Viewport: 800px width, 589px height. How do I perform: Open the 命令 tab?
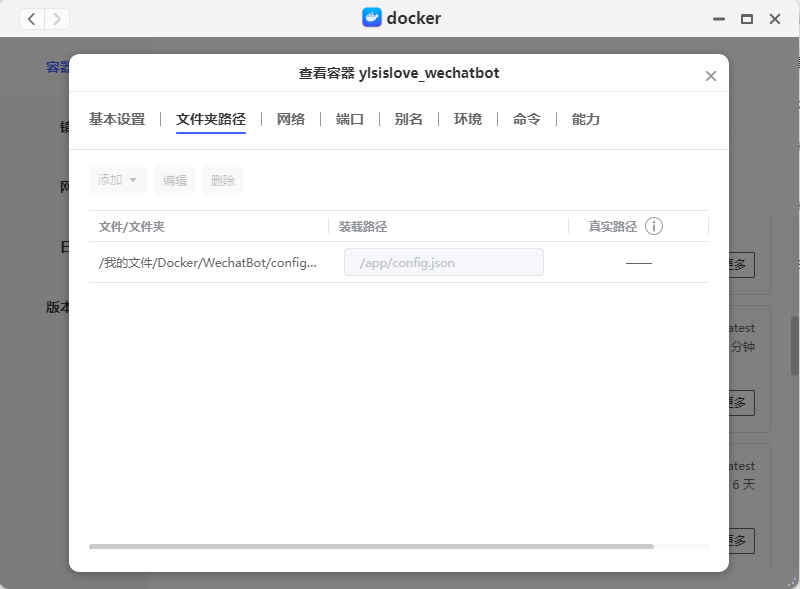(x=527, y=119)
